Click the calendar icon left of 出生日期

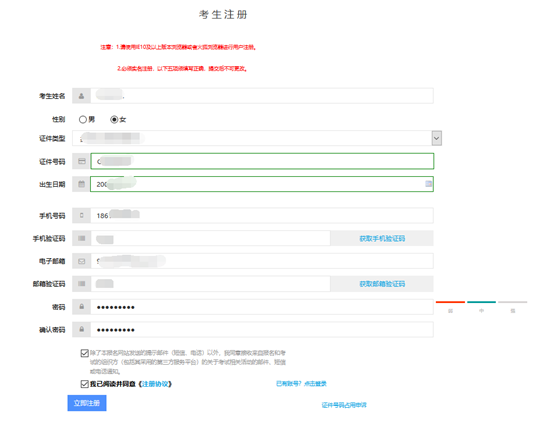[x=82, y=184]
